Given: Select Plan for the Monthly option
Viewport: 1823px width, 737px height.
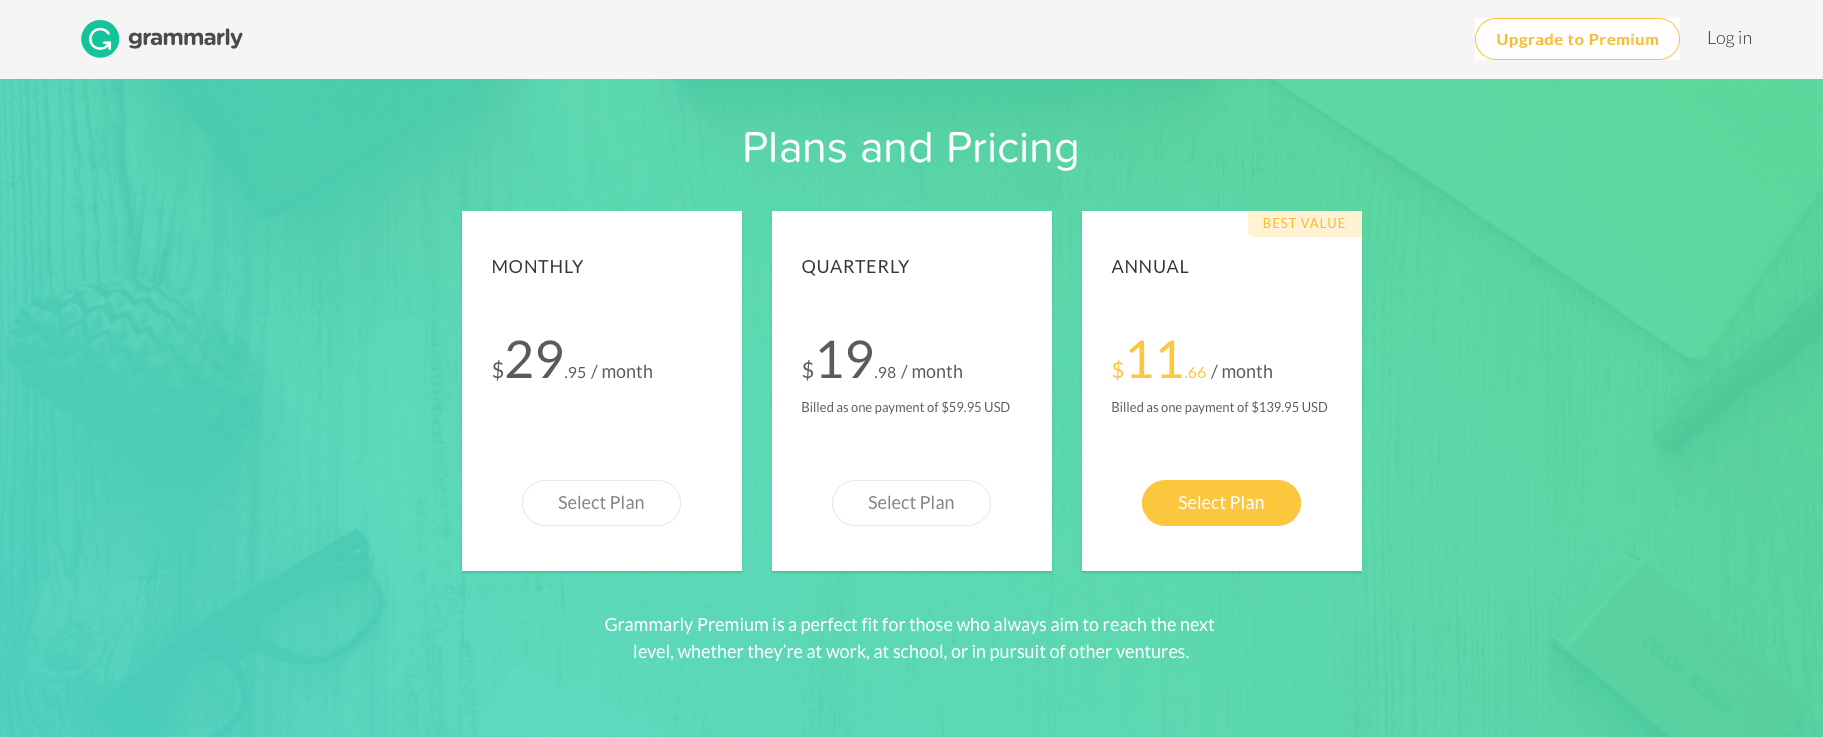Looking at the screenshot, I should coord(601,503).
